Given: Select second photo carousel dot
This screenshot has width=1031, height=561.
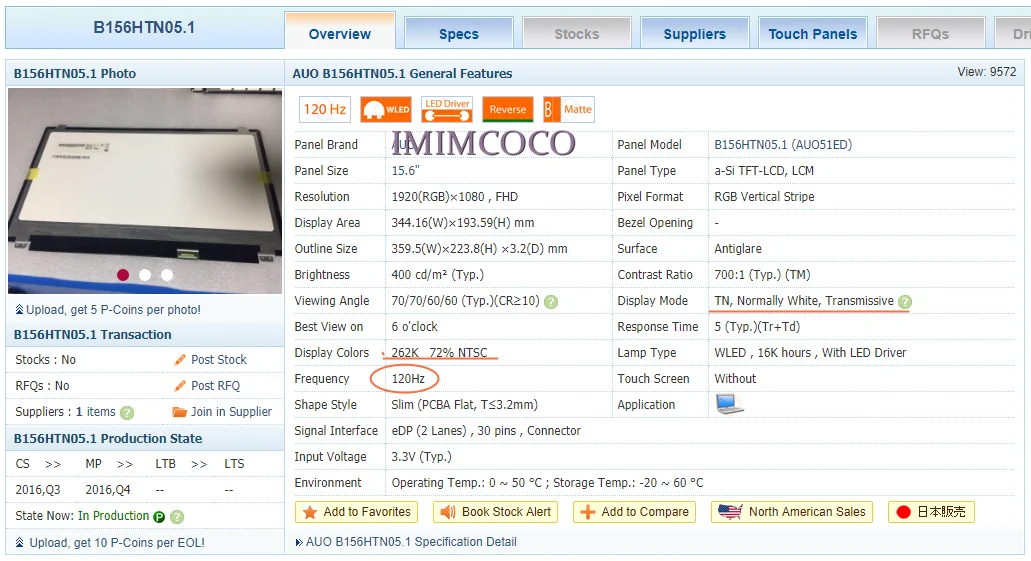Looking at the screenshot, I should point(145,275).
